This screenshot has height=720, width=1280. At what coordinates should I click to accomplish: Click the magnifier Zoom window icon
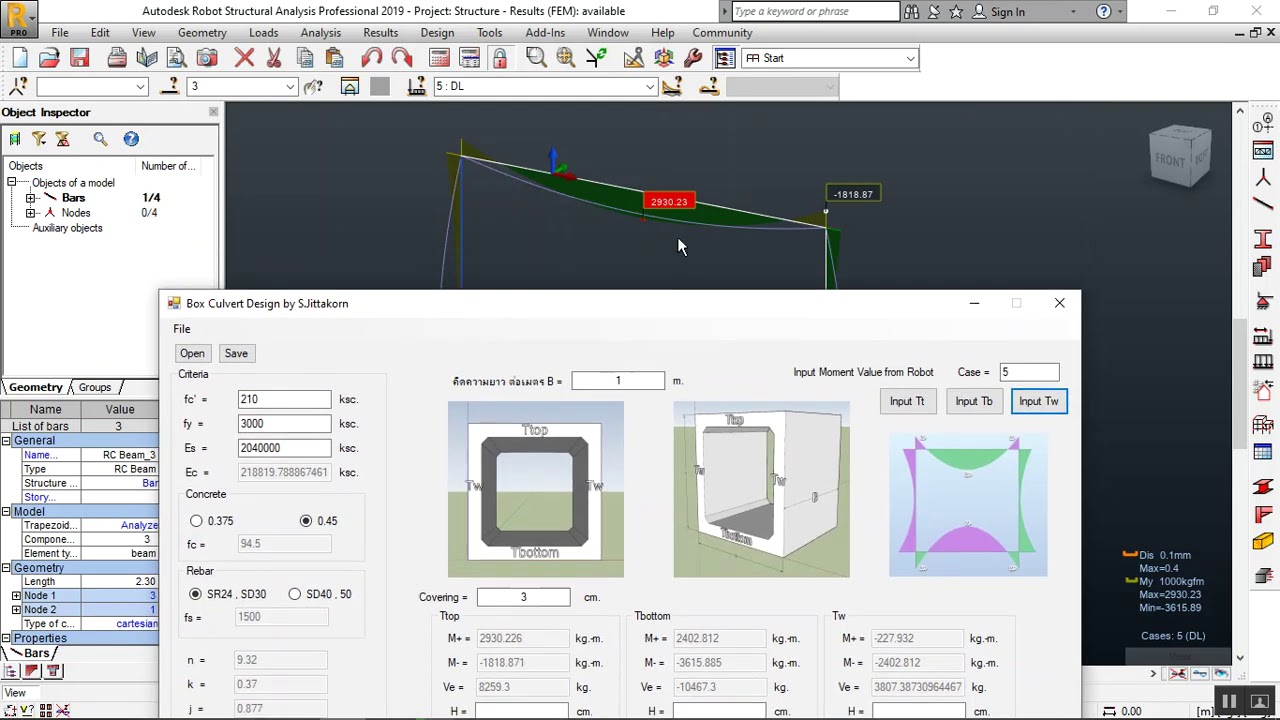[536, 58]
